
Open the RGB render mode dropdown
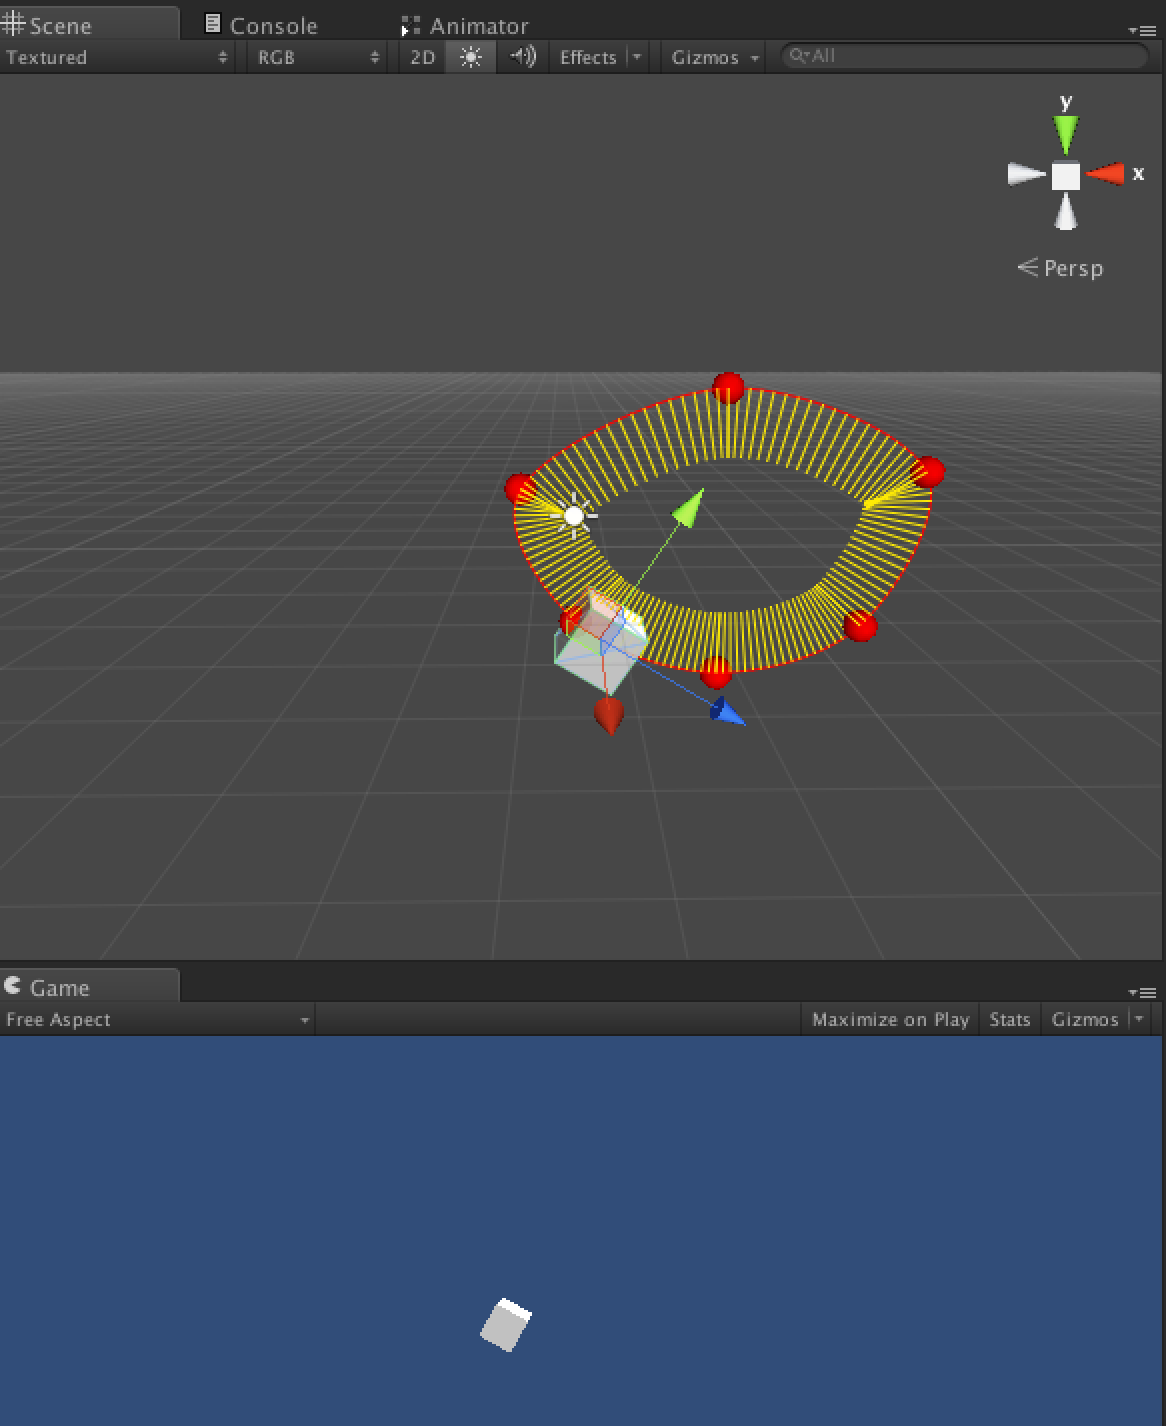[x=318, y=57]
